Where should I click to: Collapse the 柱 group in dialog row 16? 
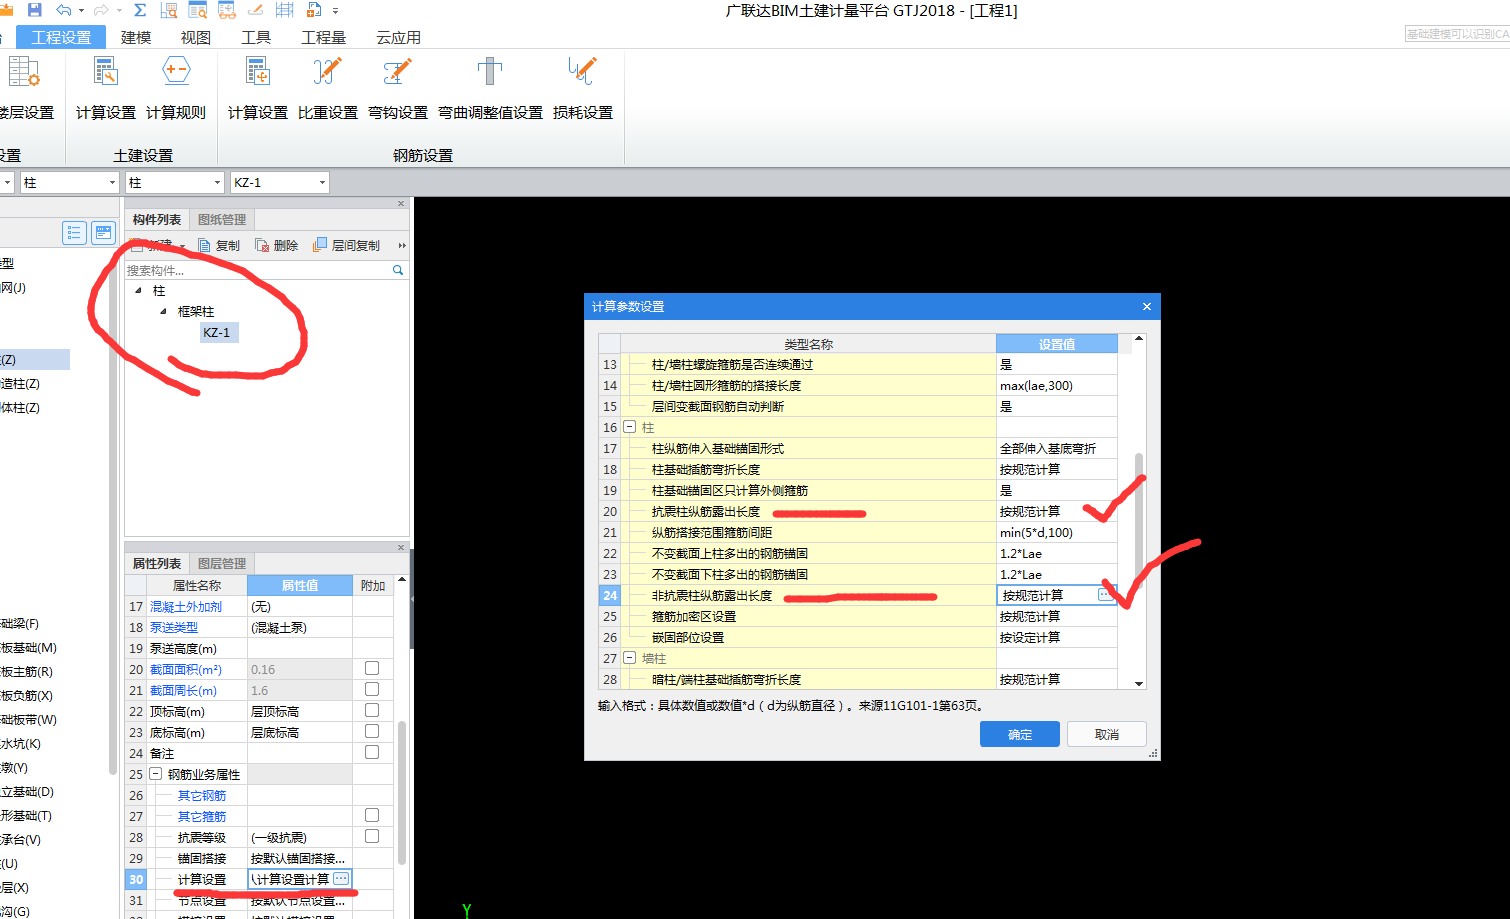point(629,427)
